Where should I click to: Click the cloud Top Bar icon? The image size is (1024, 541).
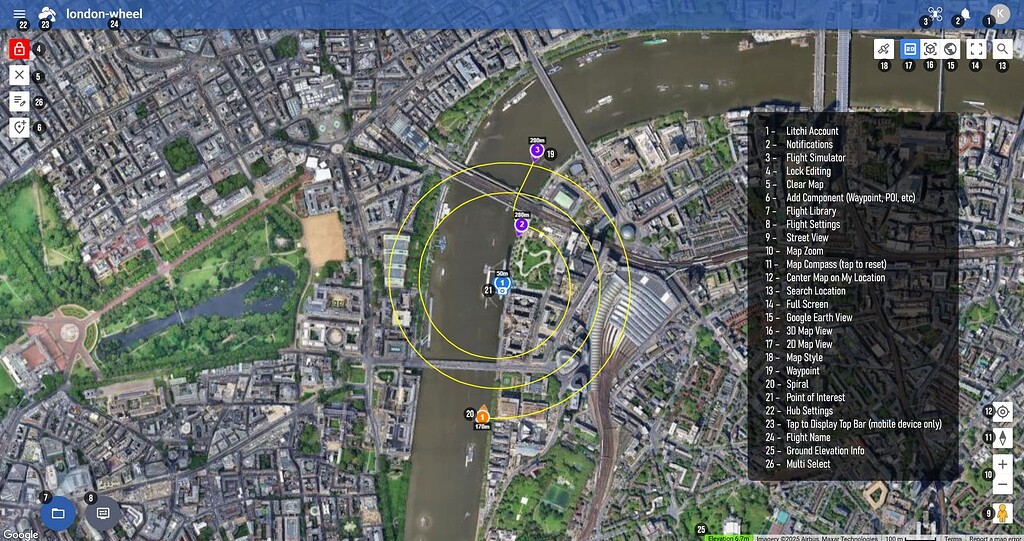click(x=47, y=13)
